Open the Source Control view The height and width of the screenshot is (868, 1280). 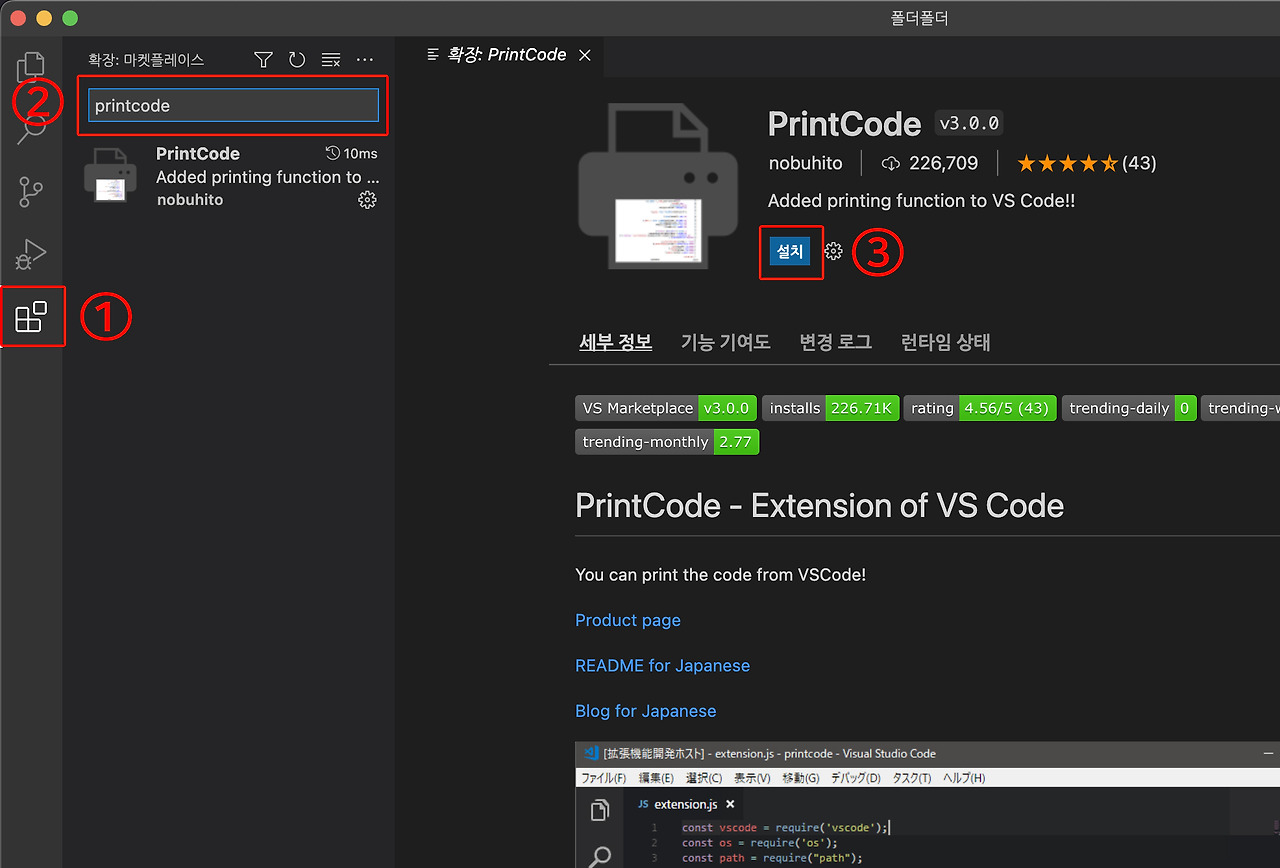pos(31,190)
